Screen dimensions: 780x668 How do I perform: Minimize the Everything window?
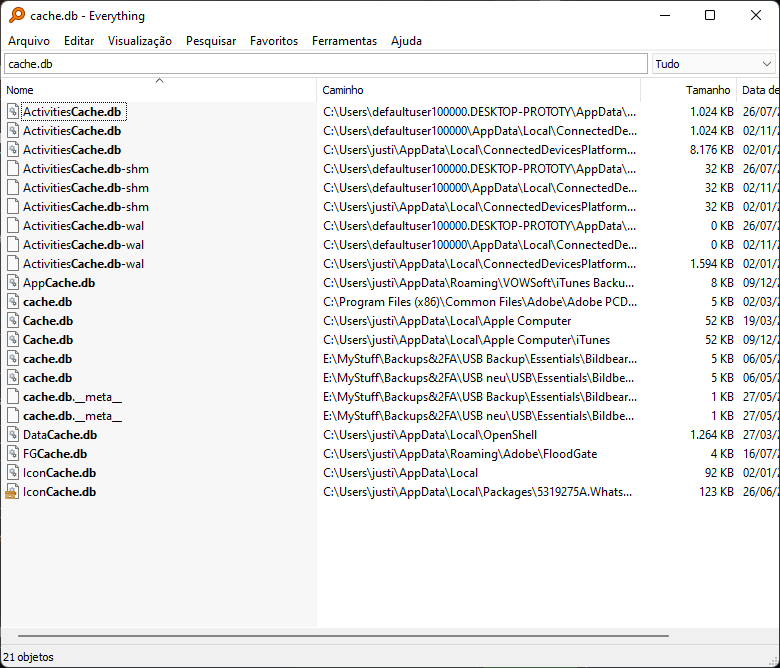[665, 15]
